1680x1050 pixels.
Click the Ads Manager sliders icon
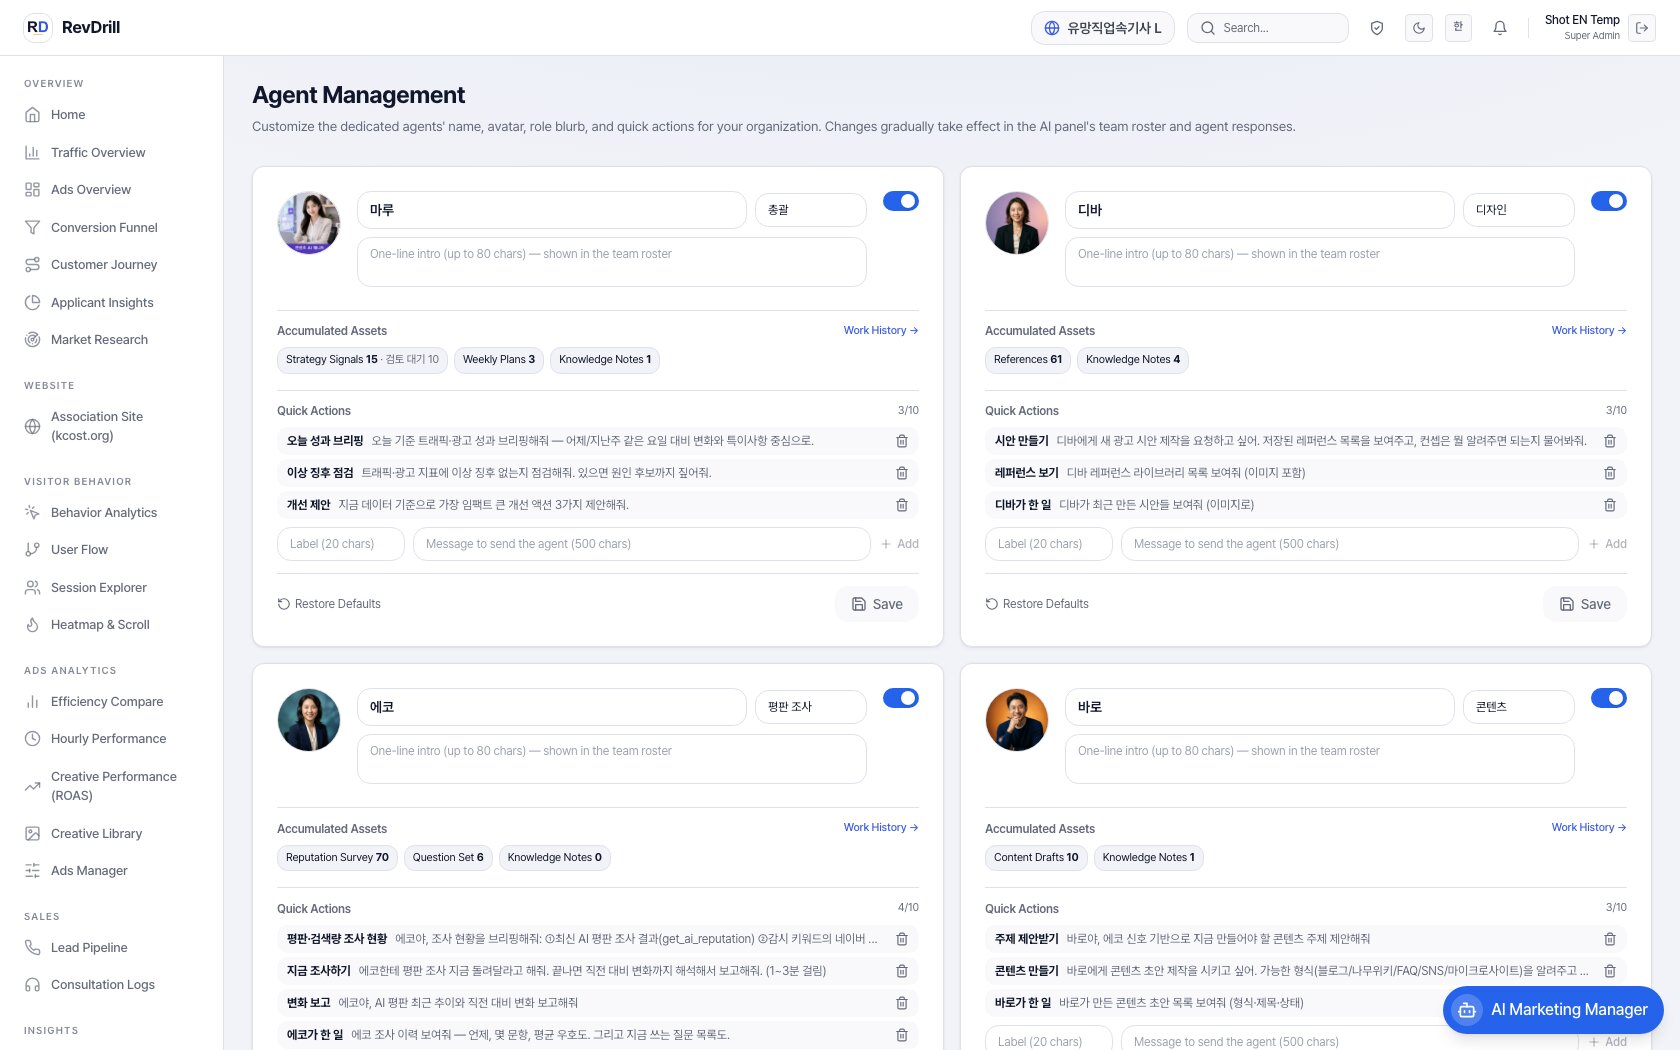pyautogui.click(x=33, y=871)
